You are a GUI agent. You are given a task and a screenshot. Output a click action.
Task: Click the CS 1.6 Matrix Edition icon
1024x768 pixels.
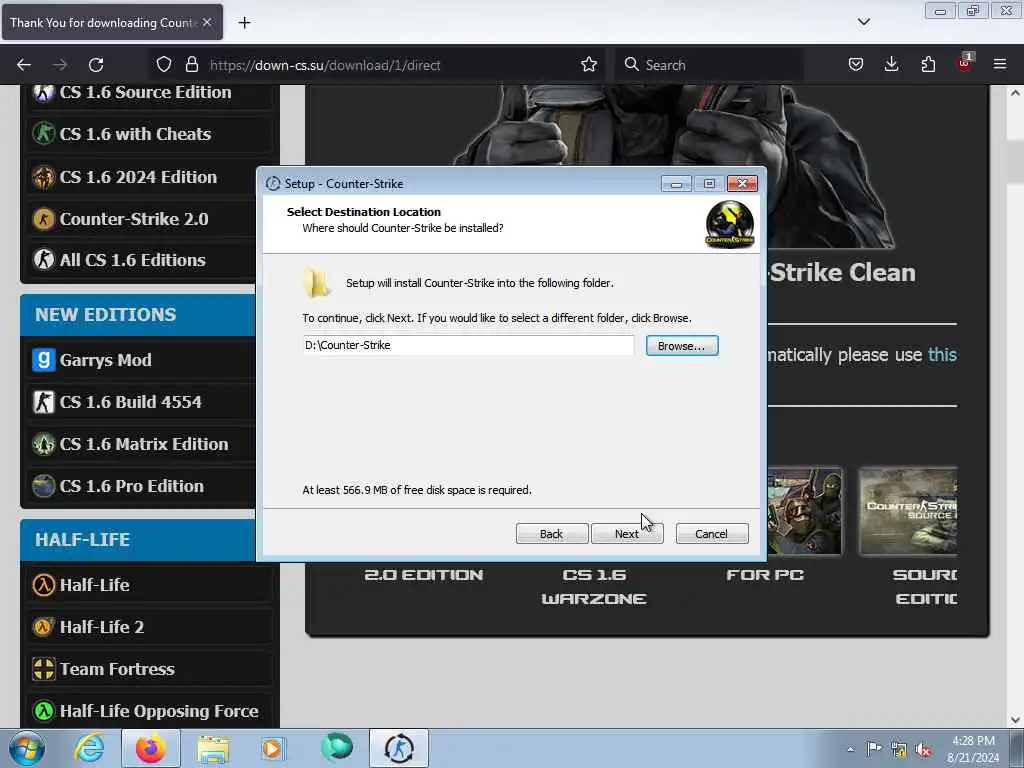(44, 444)
